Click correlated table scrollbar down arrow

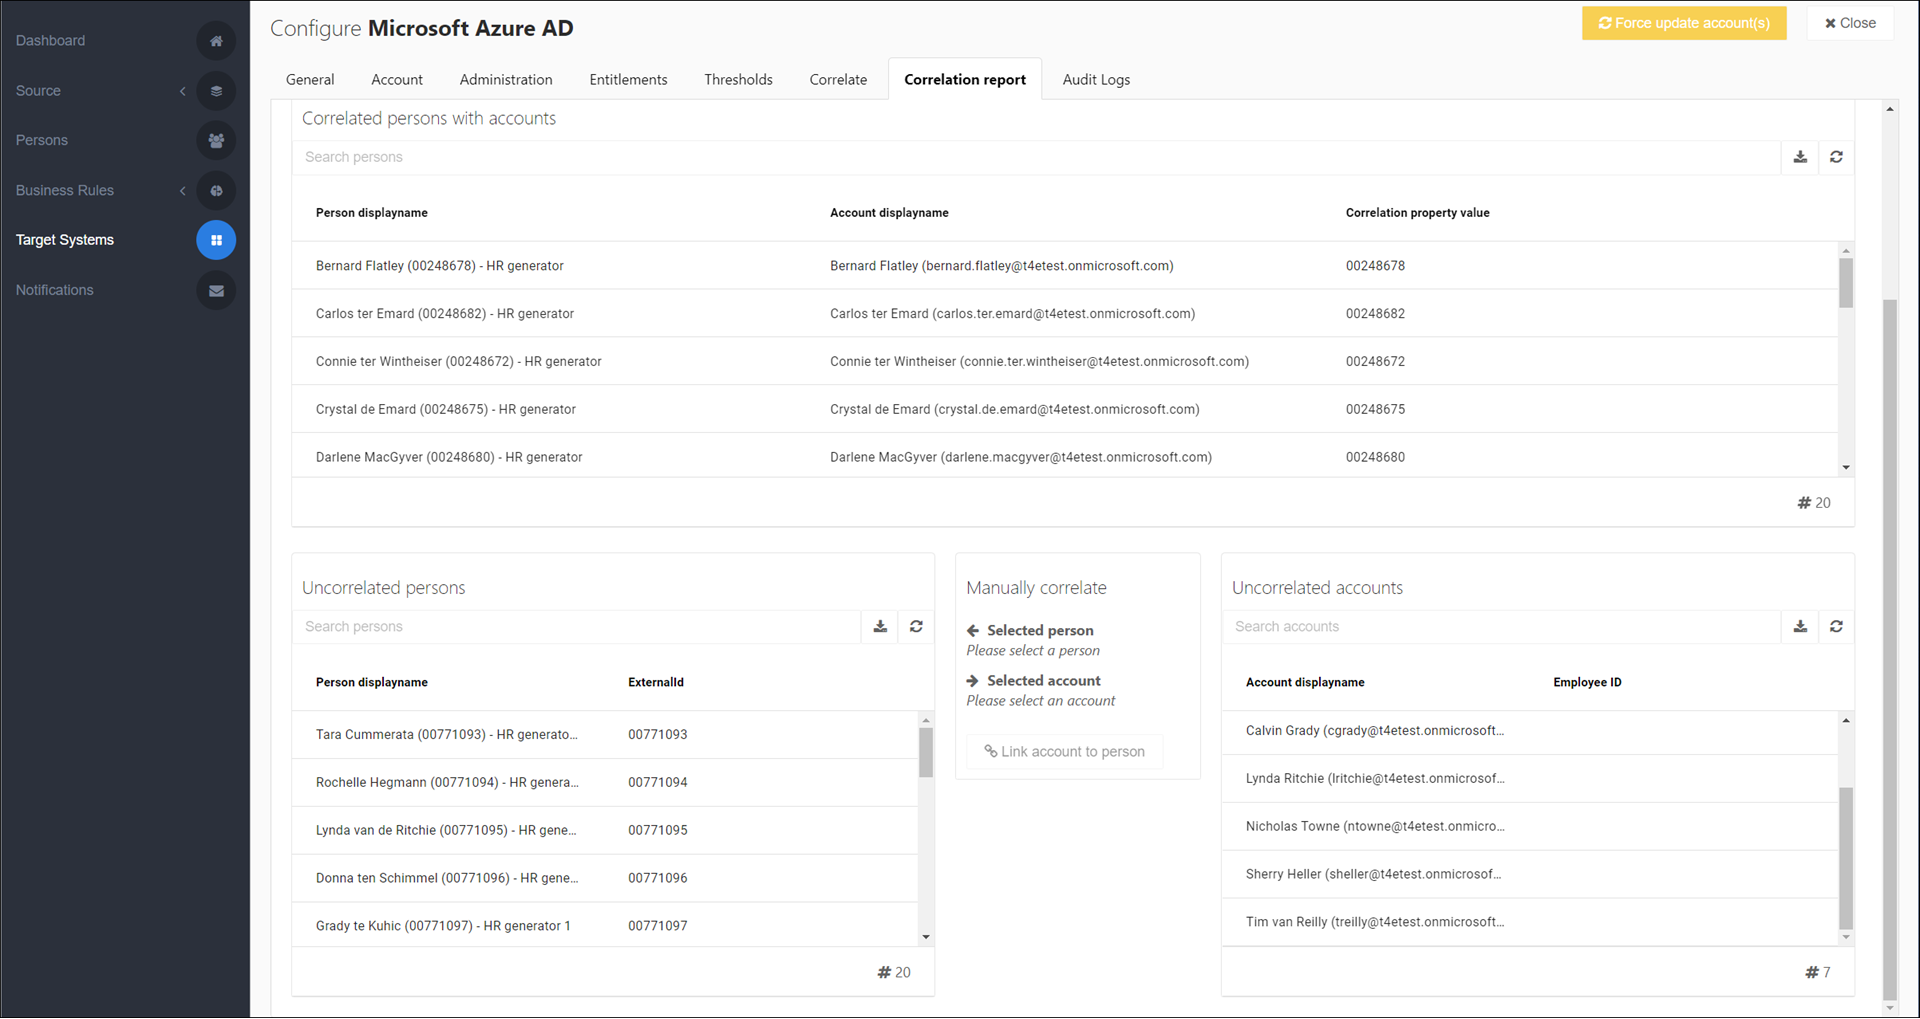(1846, 468)
